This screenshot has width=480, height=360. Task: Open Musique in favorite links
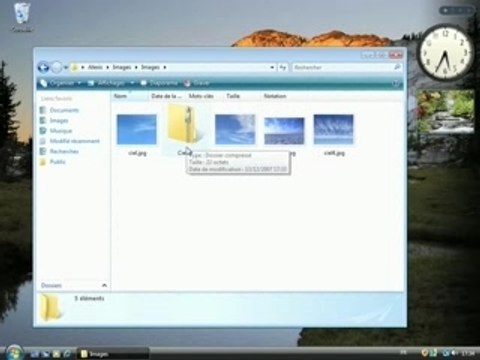56,131
